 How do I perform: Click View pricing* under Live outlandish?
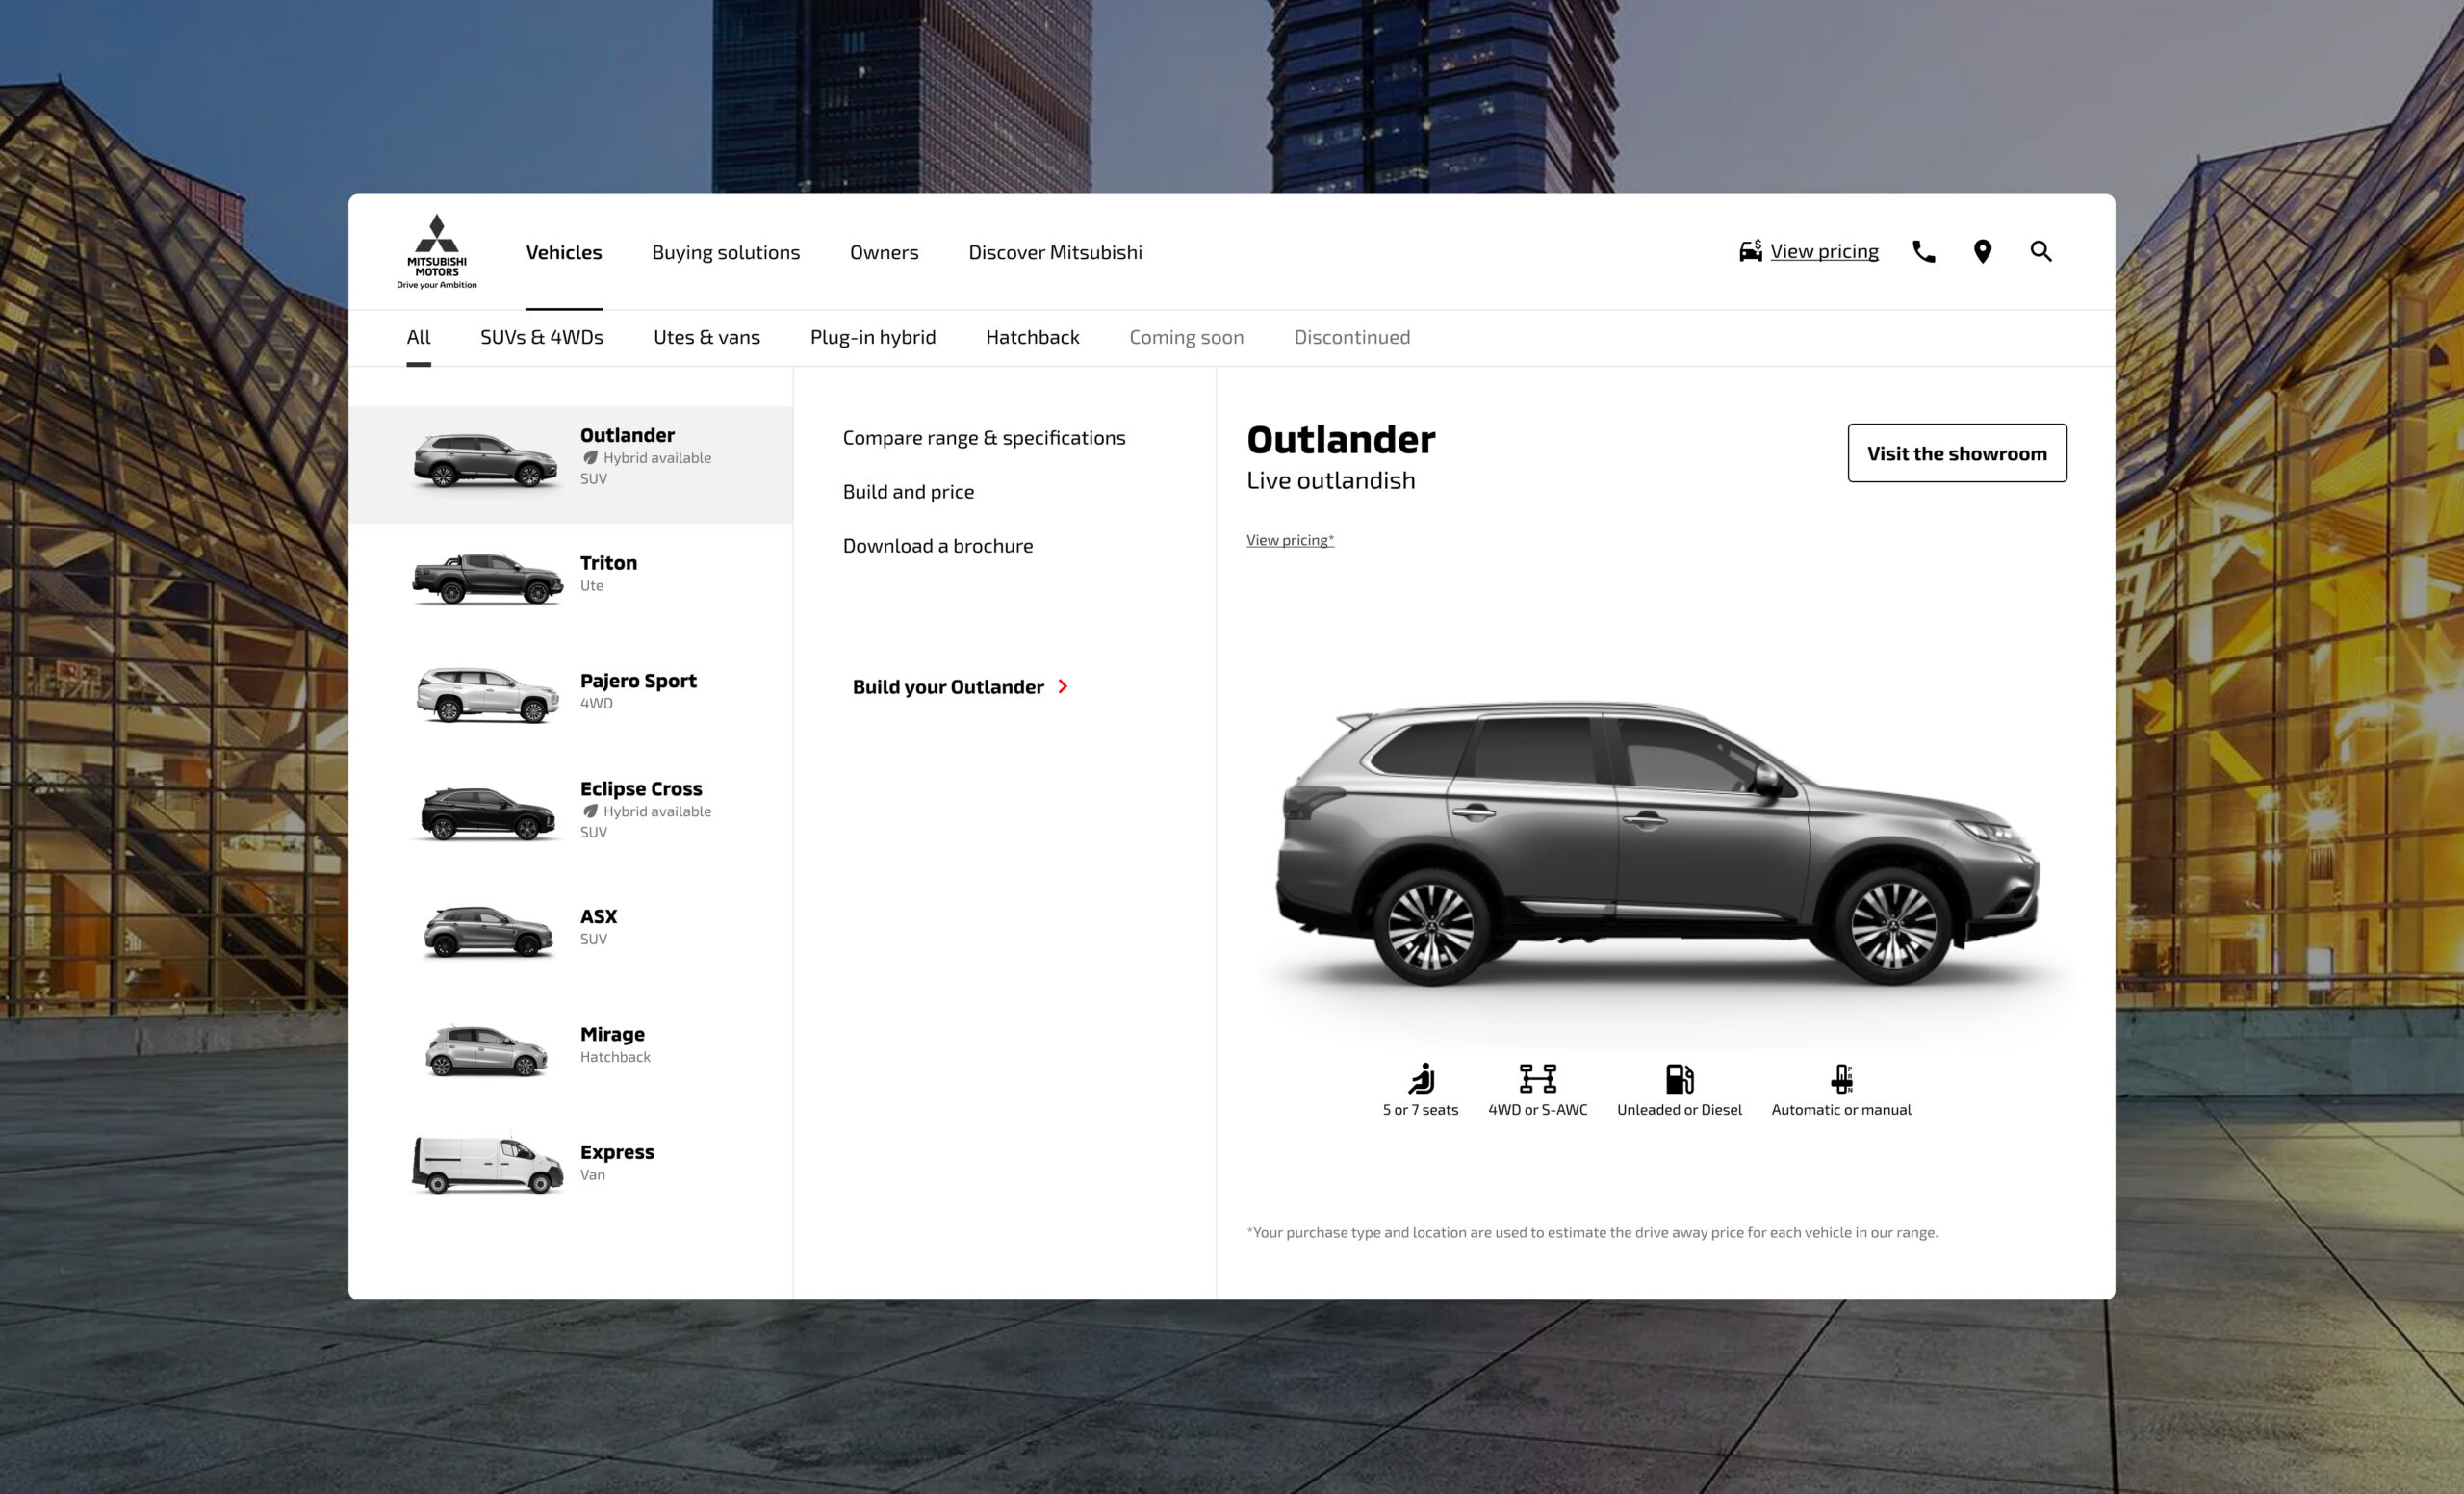click(x=1290, y=540)
